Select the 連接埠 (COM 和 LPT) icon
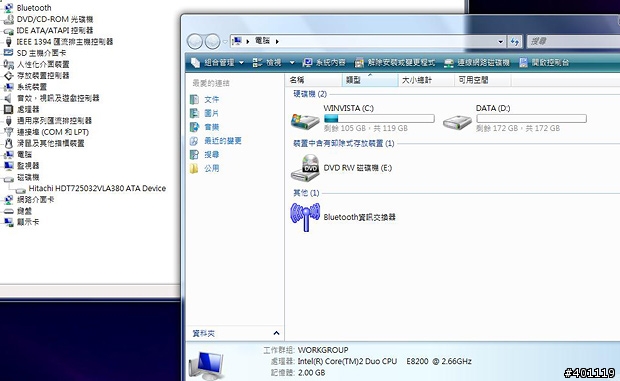Screen dimensions: 620x381 tap(8, 132)
